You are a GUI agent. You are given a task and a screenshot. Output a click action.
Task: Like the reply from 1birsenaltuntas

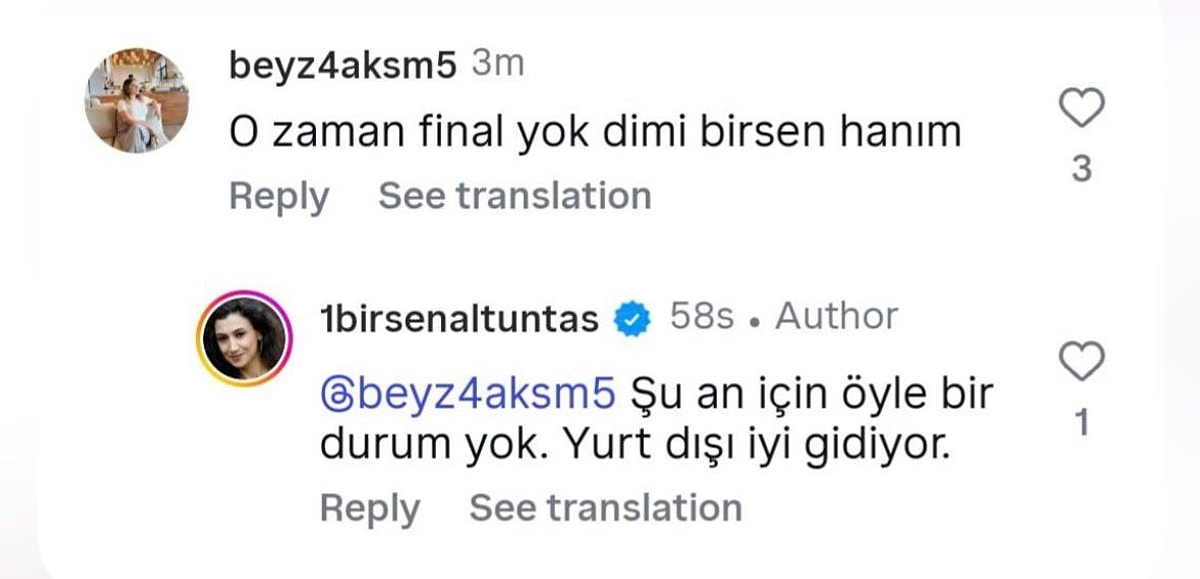(x=1081, y=361)
